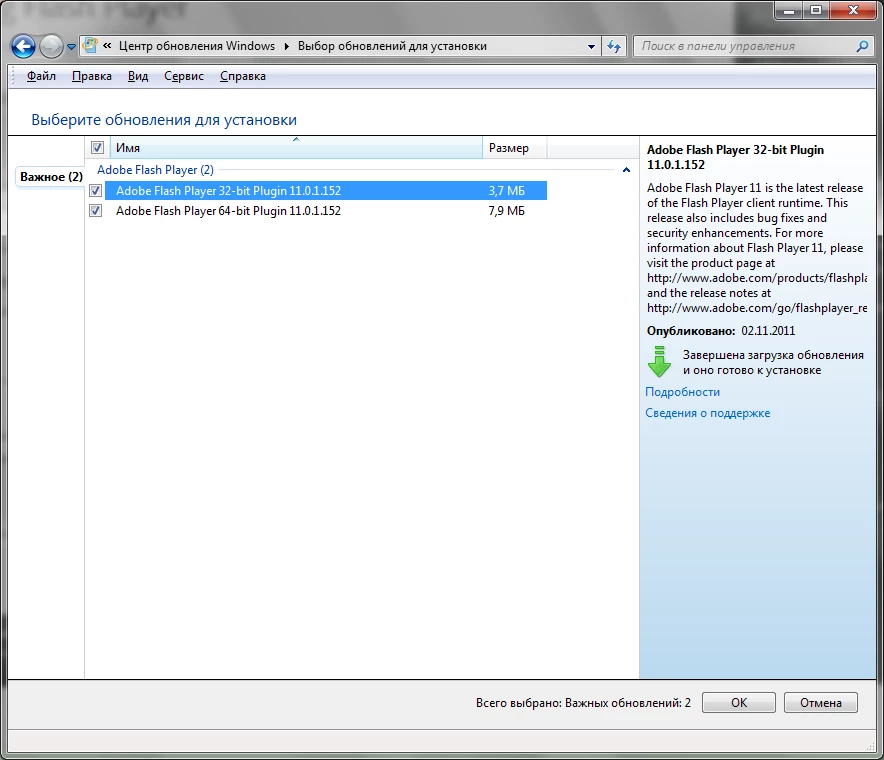Click the Опубликовано date 02.11.2011

click(x=768, y=331)
